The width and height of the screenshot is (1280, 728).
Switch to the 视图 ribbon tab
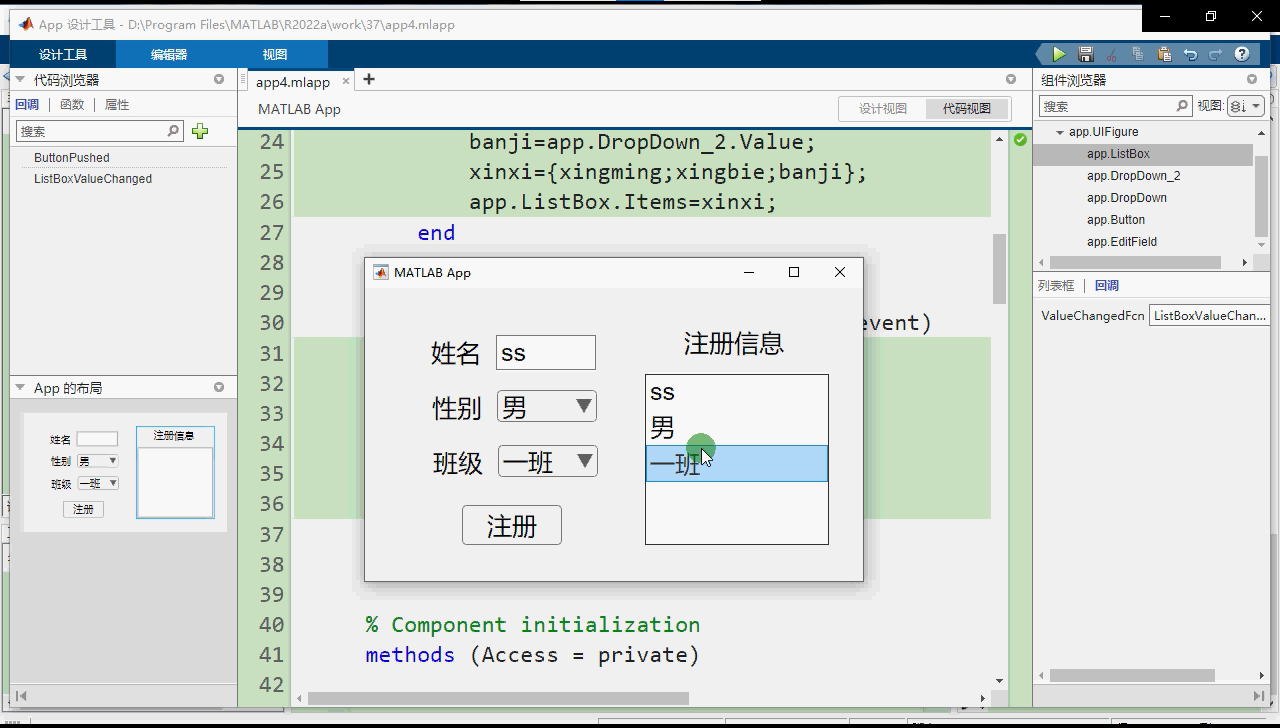click(x=275, y=54)
